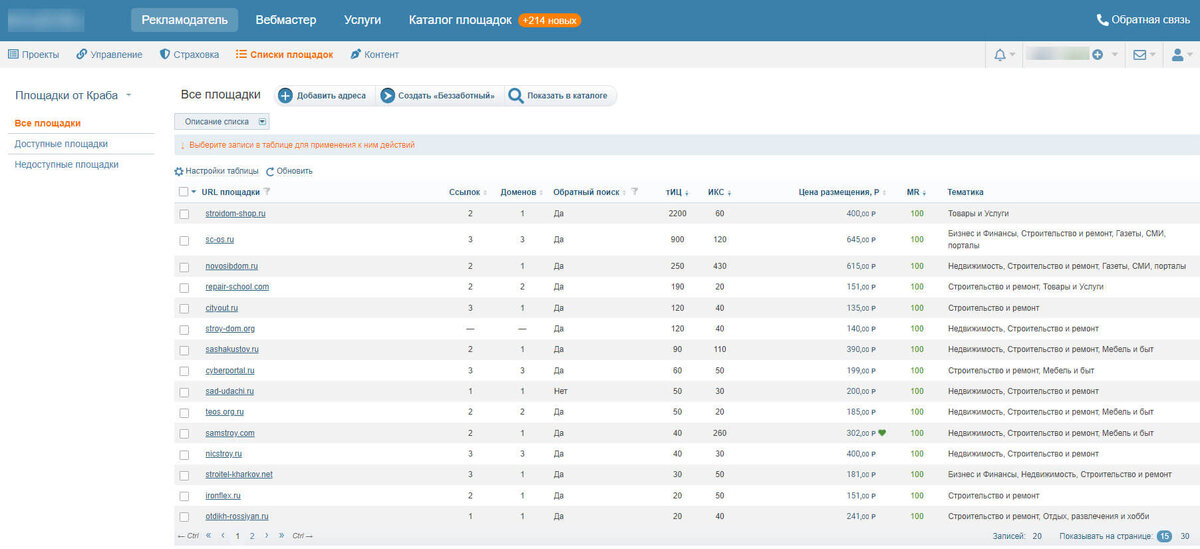Screen dimensions: 1200x549
Task: Click the Показать в каталоге magnifier icon
Action: pos(516,96)
